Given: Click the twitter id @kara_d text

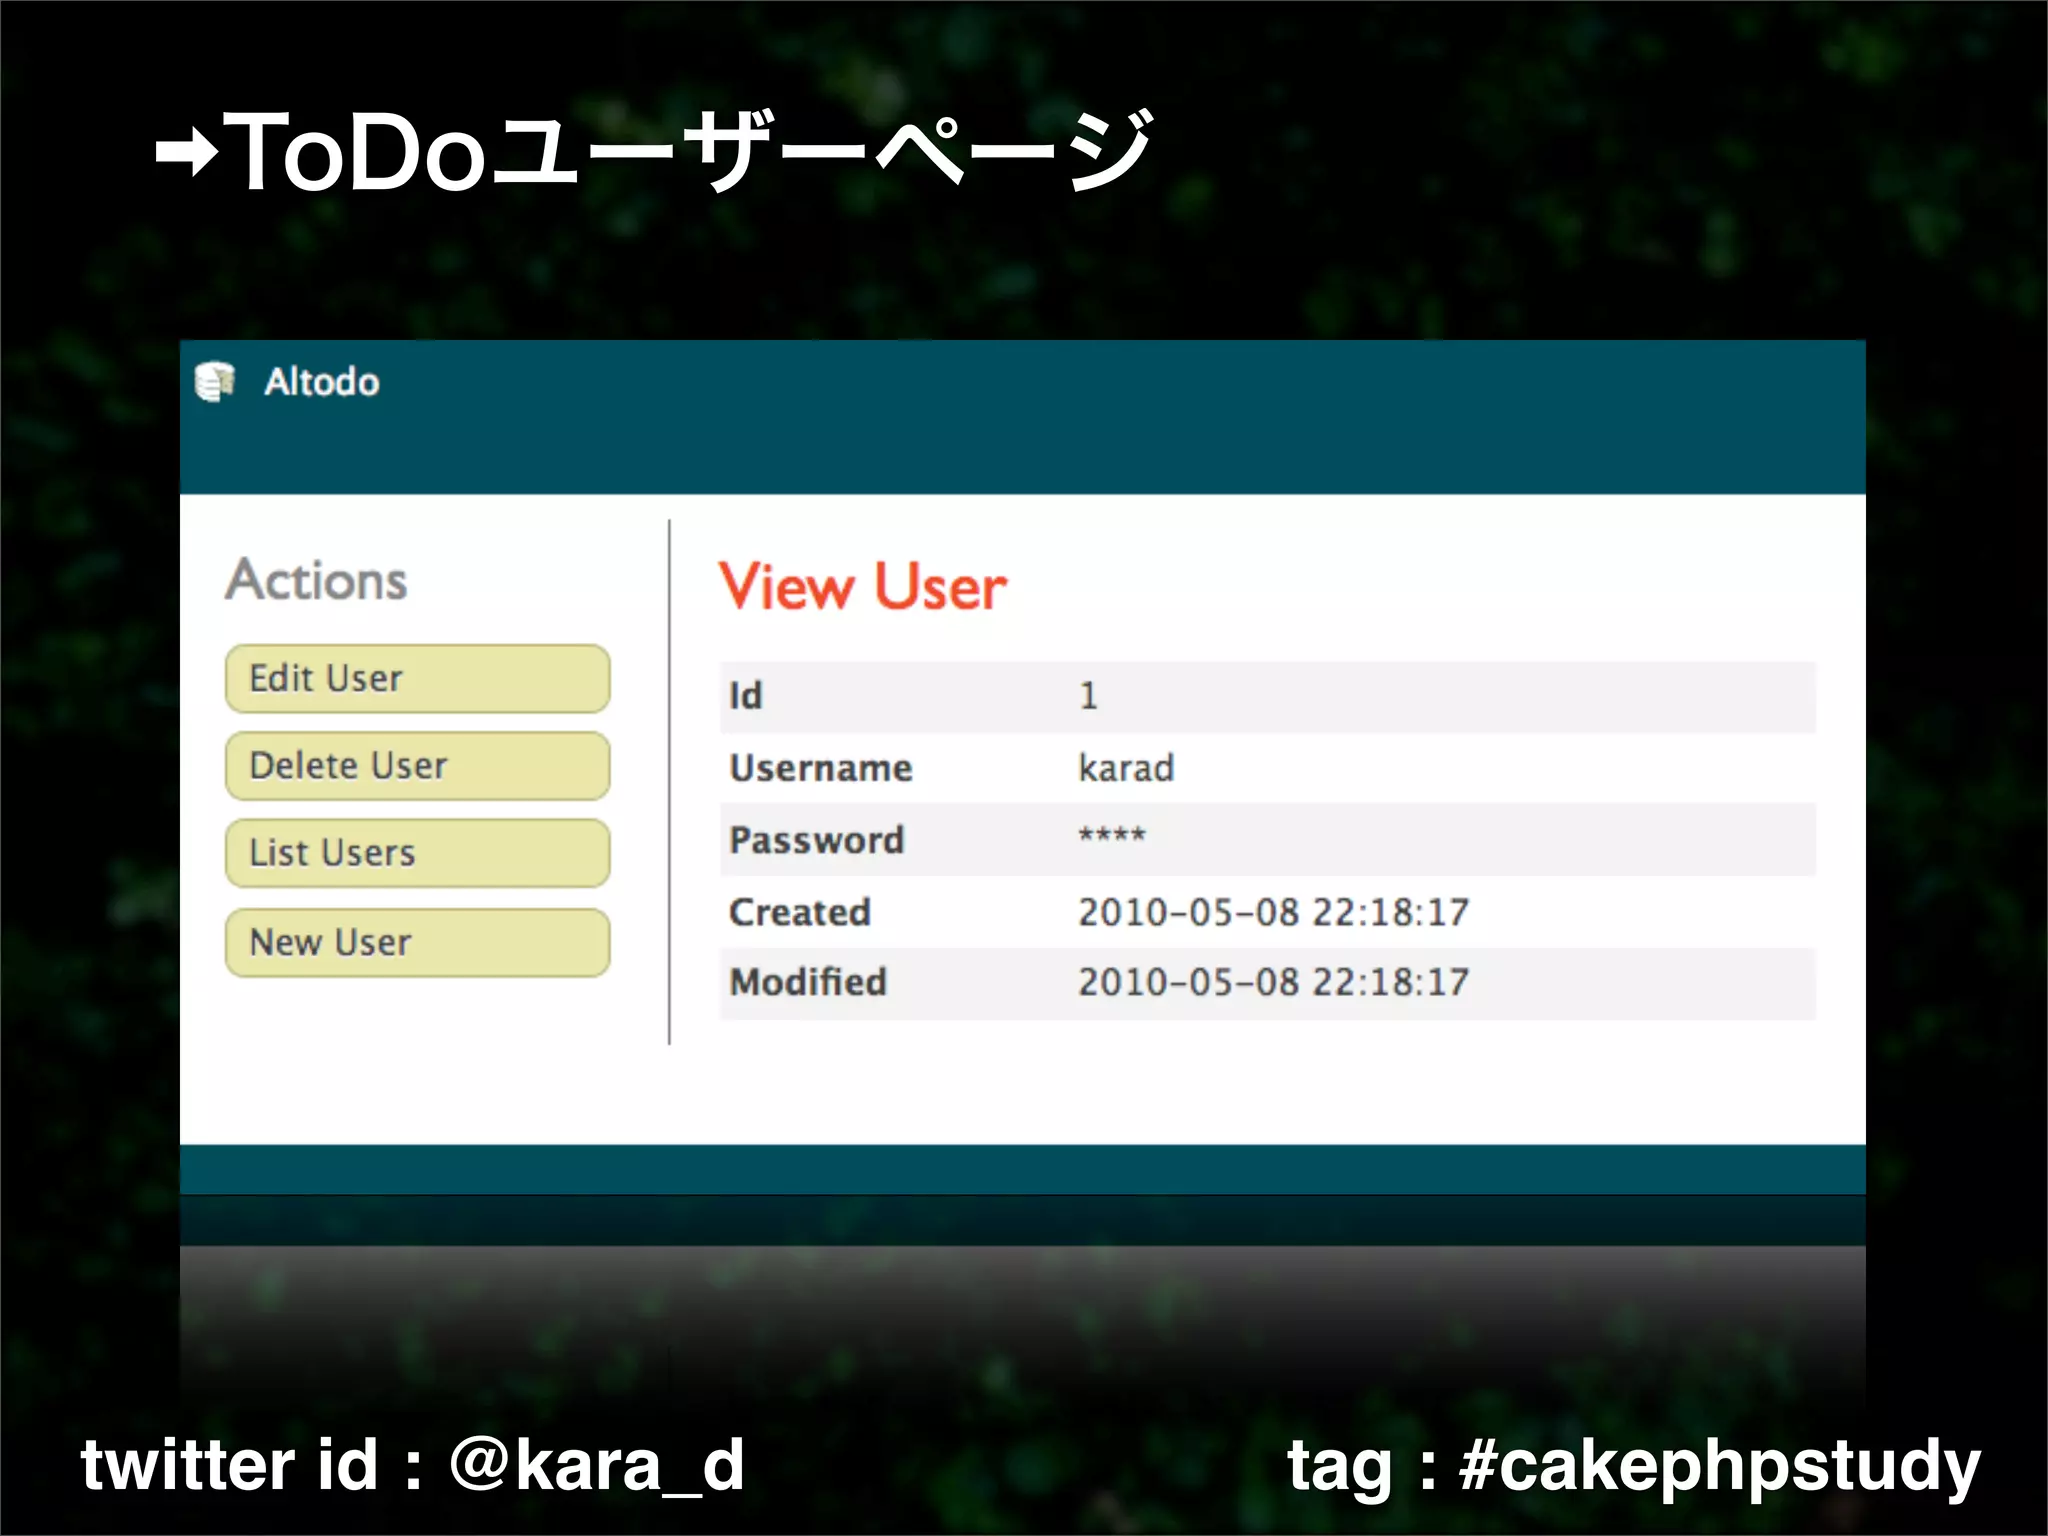Looking at the screenshot, I should 413,1465.
